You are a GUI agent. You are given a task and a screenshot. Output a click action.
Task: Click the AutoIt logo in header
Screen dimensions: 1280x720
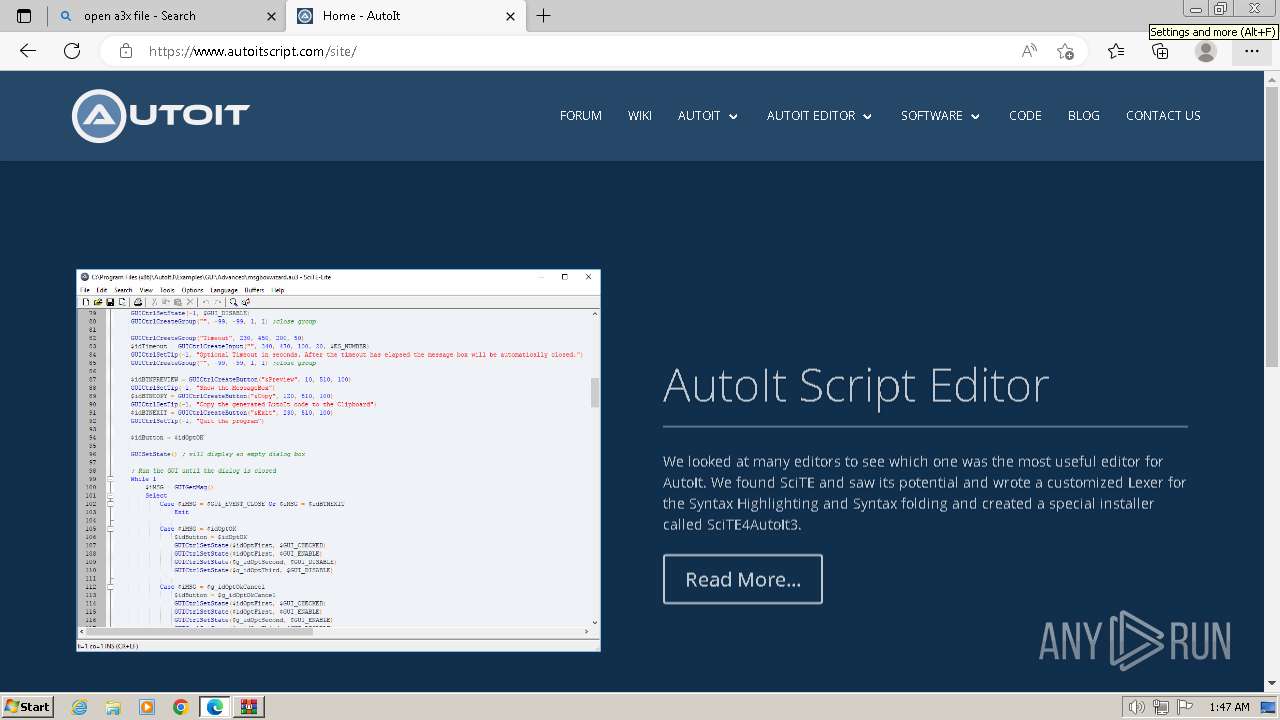[160, 116]
